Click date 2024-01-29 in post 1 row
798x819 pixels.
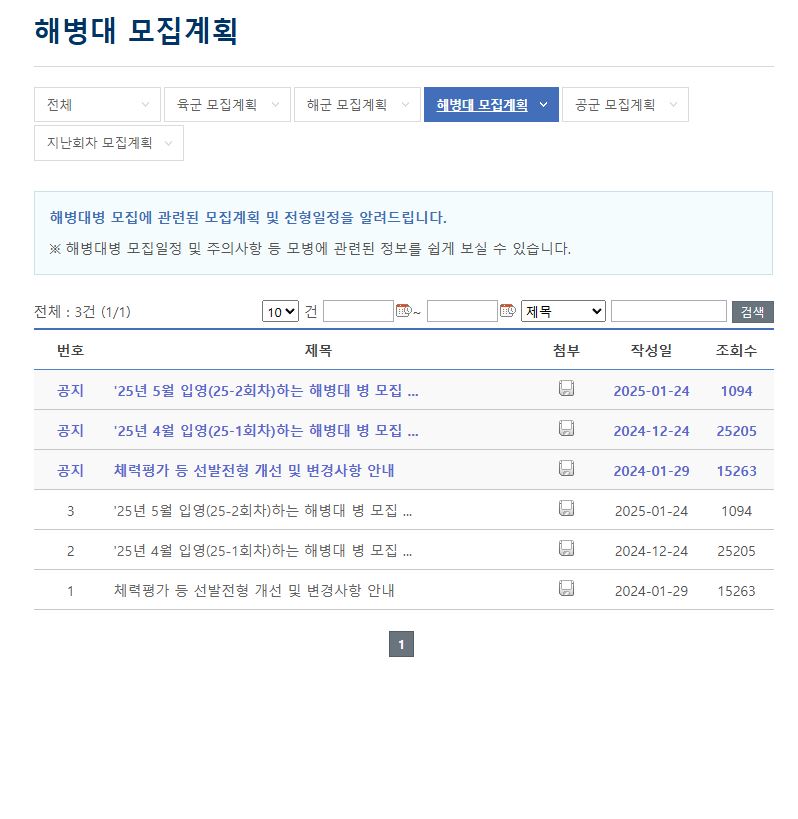coord(651,591)
